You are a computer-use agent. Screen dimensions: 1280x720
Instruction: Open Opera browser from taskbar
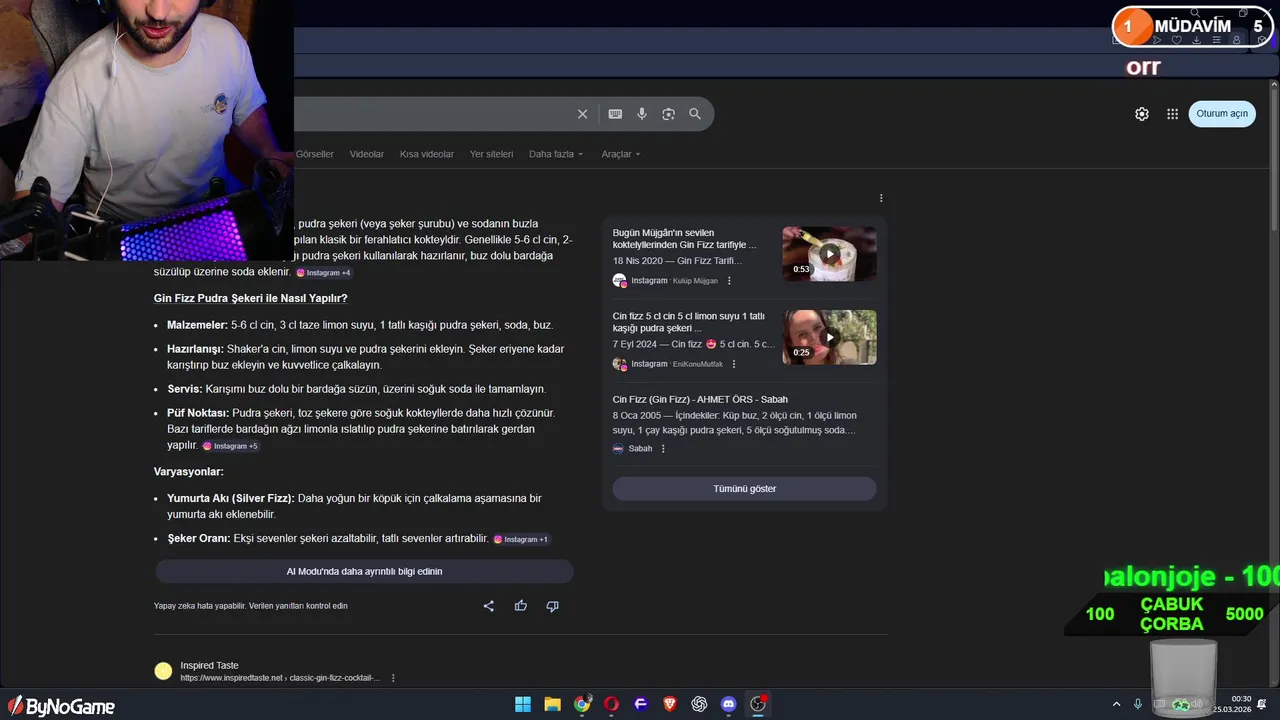[x=611, y=704]
